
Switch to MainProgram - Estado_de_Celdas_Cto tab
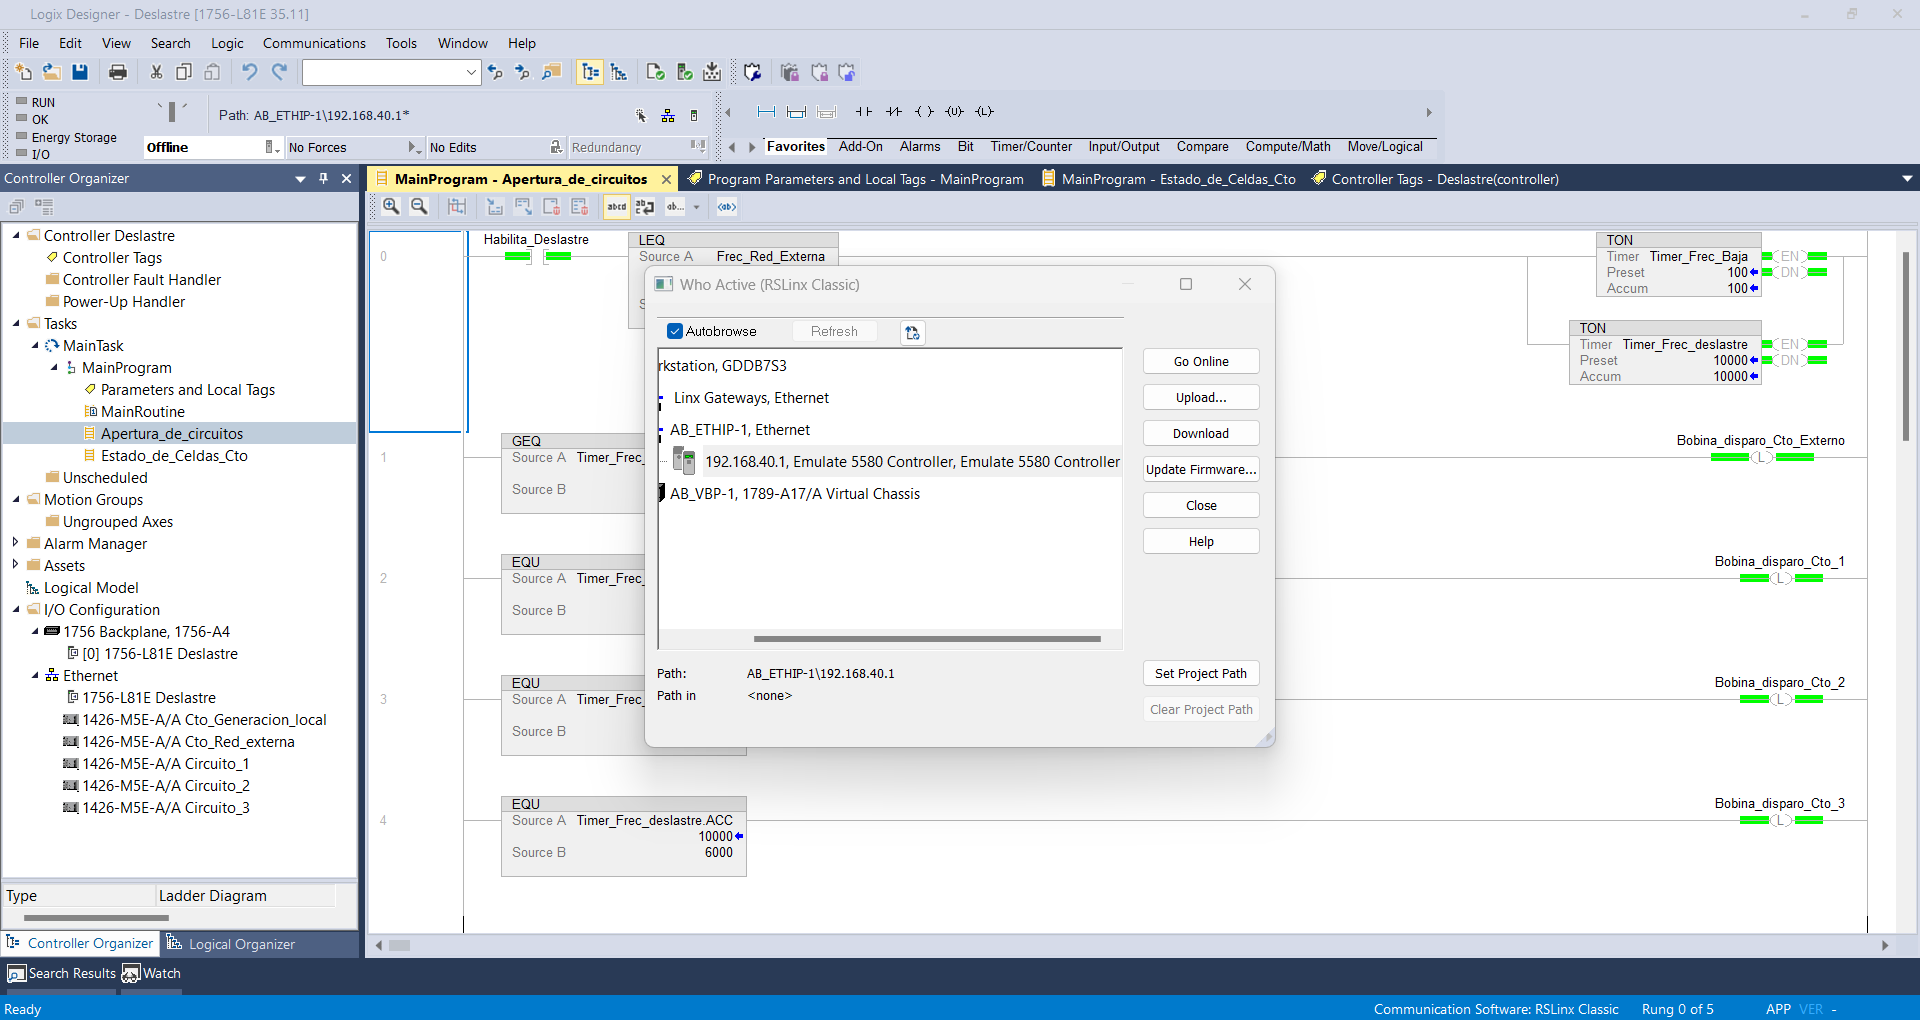pyautogui.click(x=1169, y=179)
